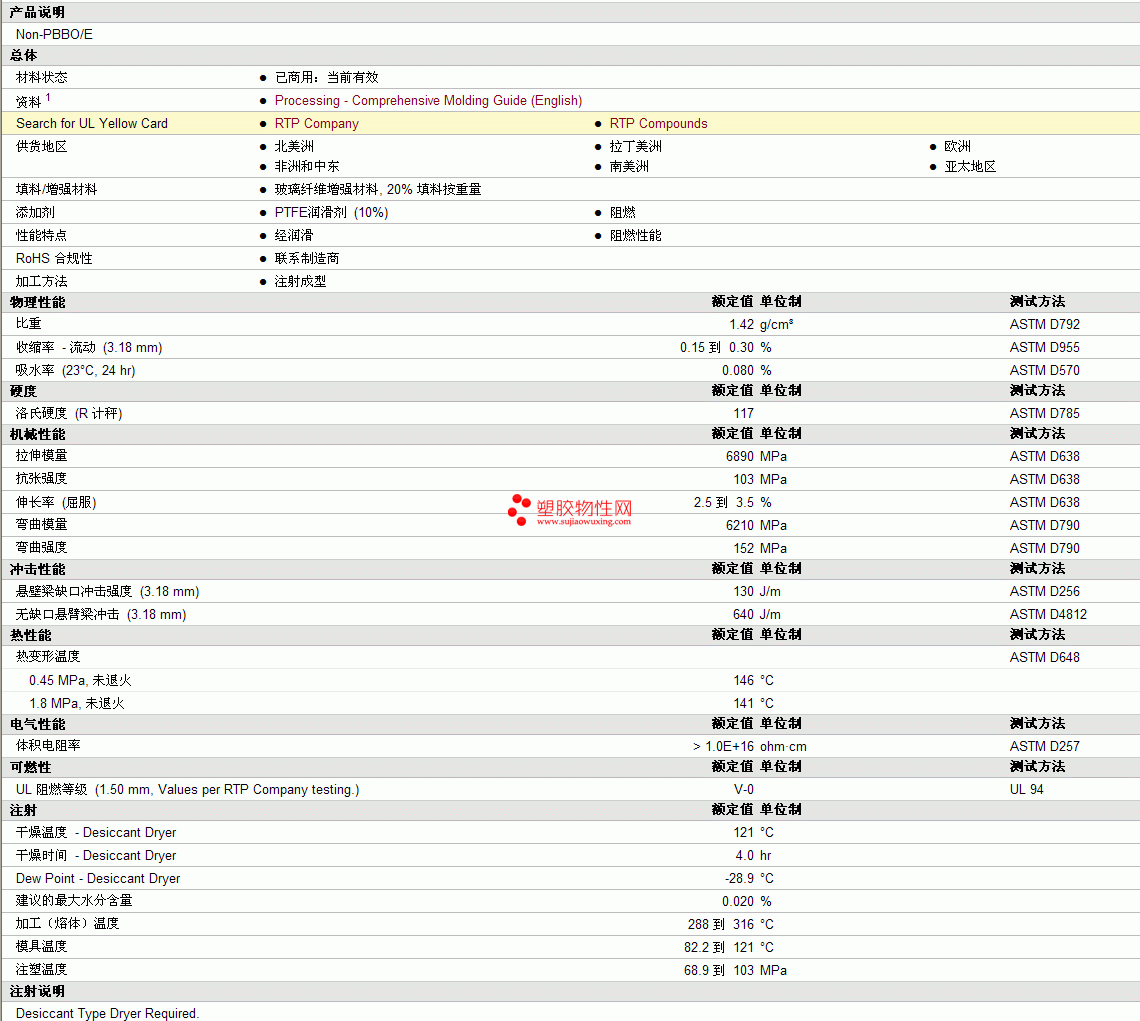Select the drying time value '4.0 hr'
The height and width of the screenshot is (1021, 1140).
coord(753,856)
